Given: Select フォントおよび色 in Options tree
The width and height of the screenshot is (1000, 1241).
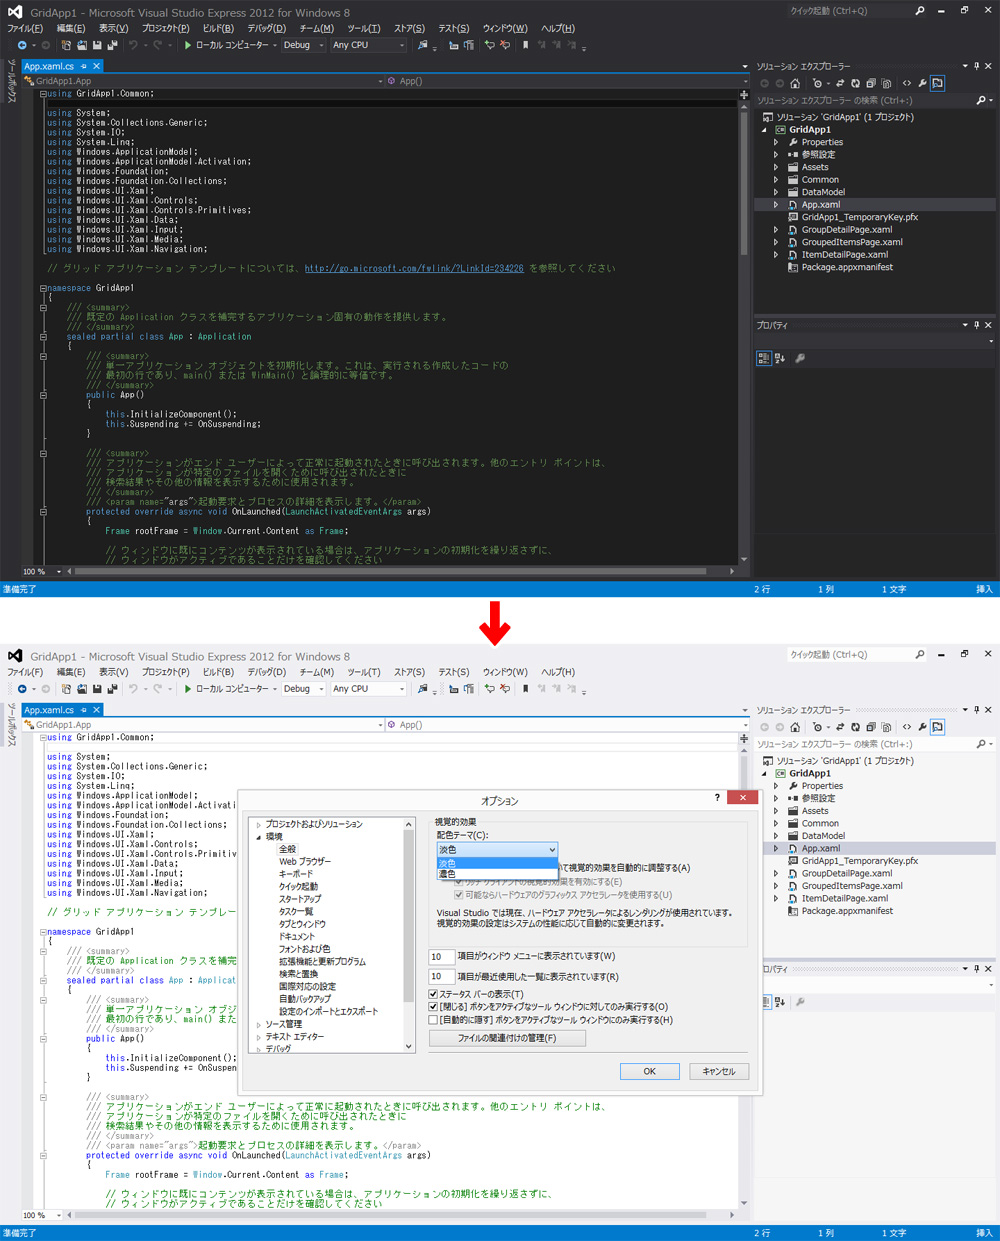Looking at the screenshot, I should pyautogui.click(x=304, y=949).
